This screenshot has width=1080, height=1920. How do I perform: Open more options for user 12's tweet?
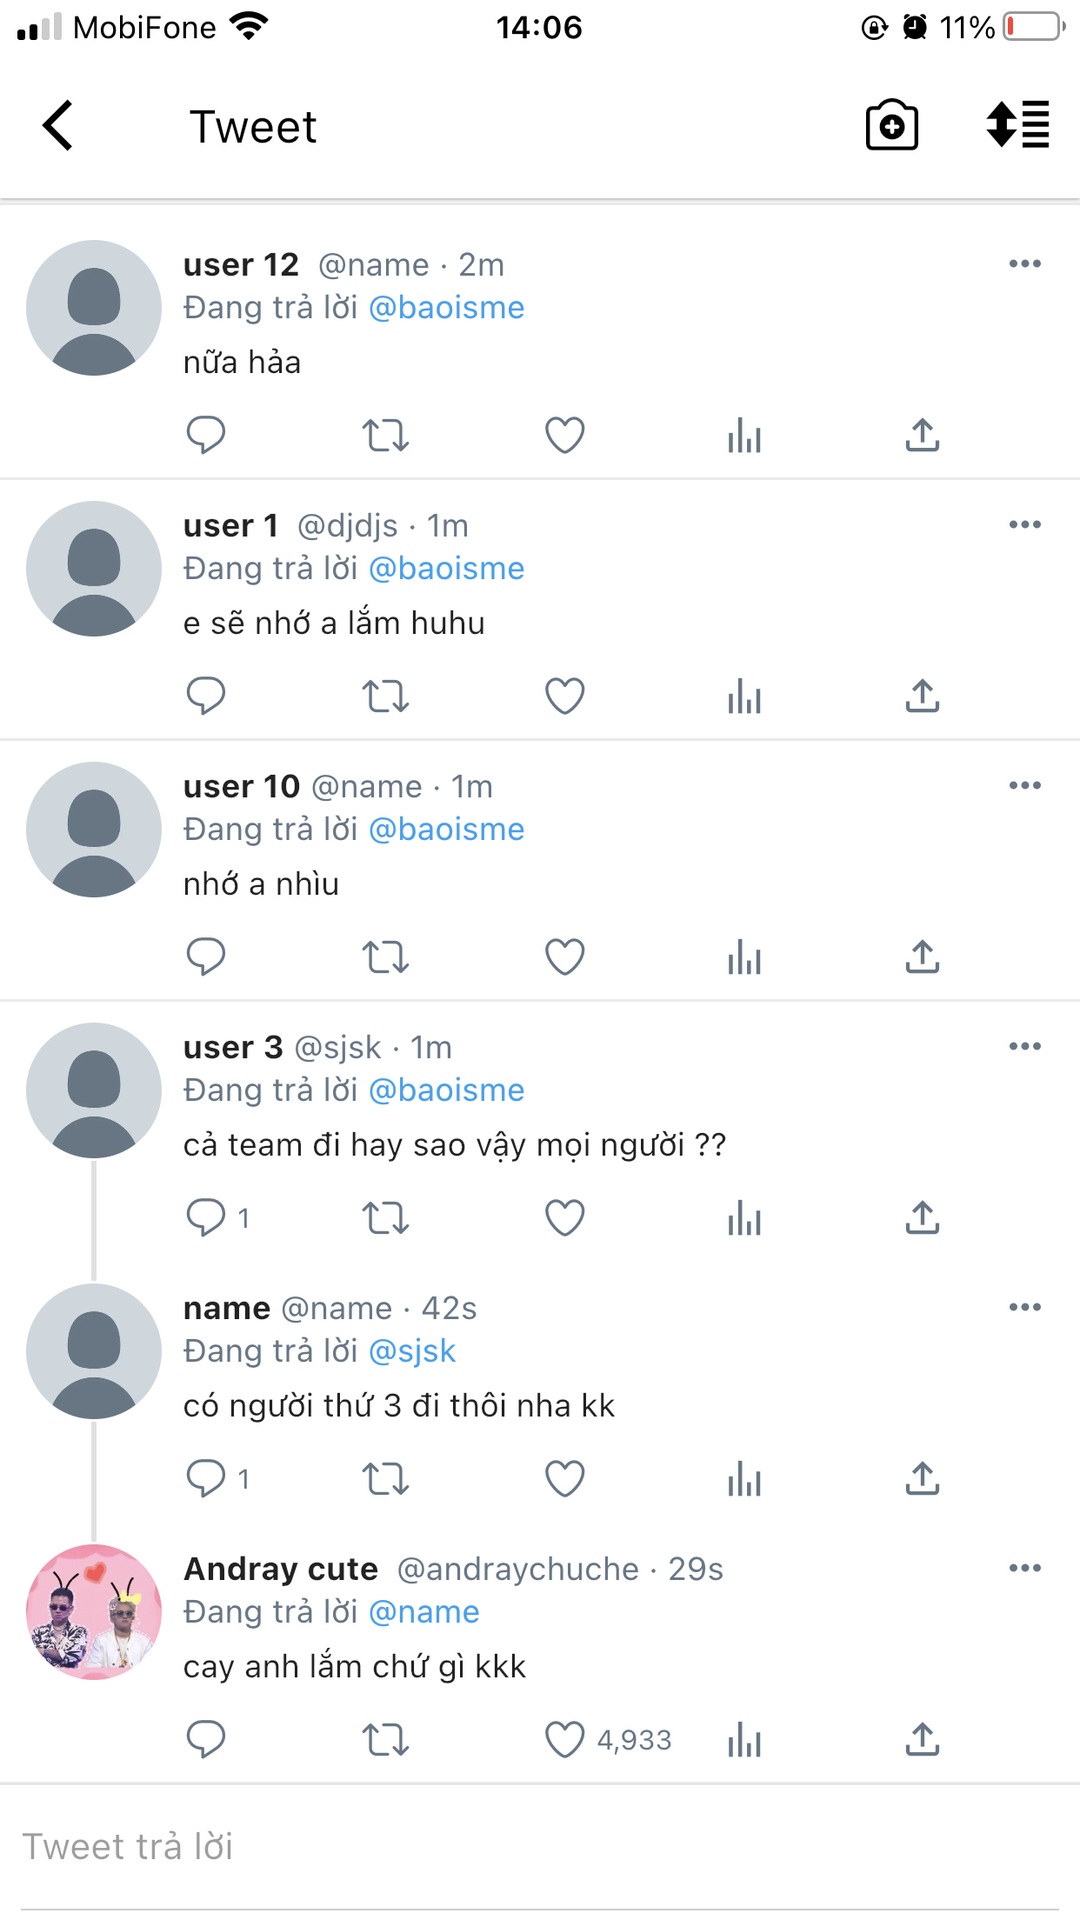pos(1025,264)
